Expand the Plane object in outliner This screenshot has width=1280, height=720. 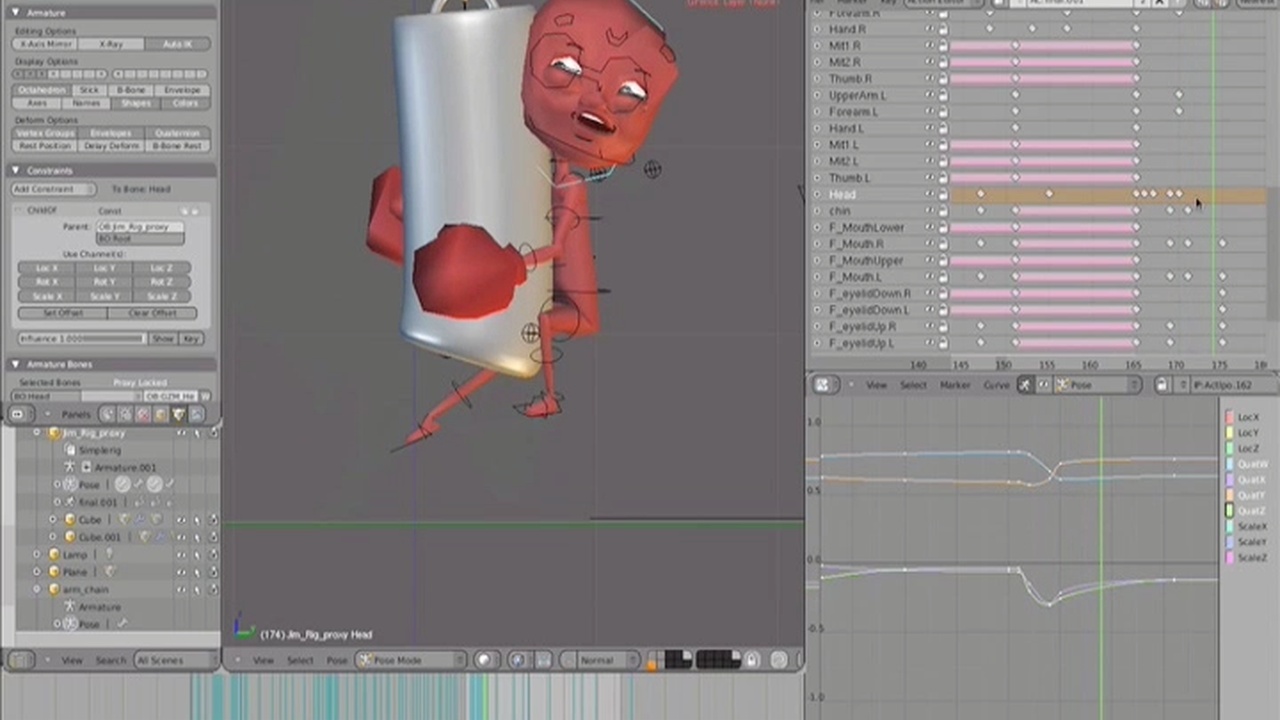point(38,571)
